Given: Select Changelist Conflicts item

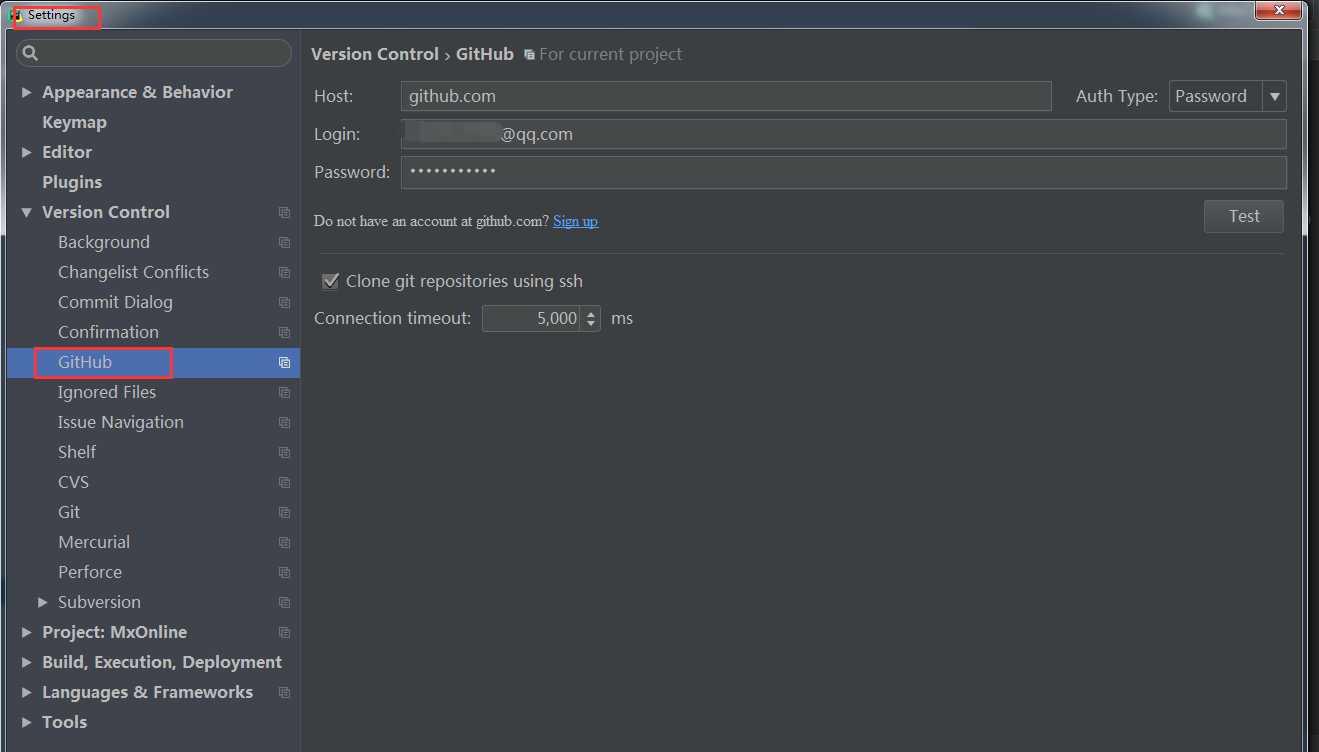Looking at the screenshot, I should pos(133,272).
